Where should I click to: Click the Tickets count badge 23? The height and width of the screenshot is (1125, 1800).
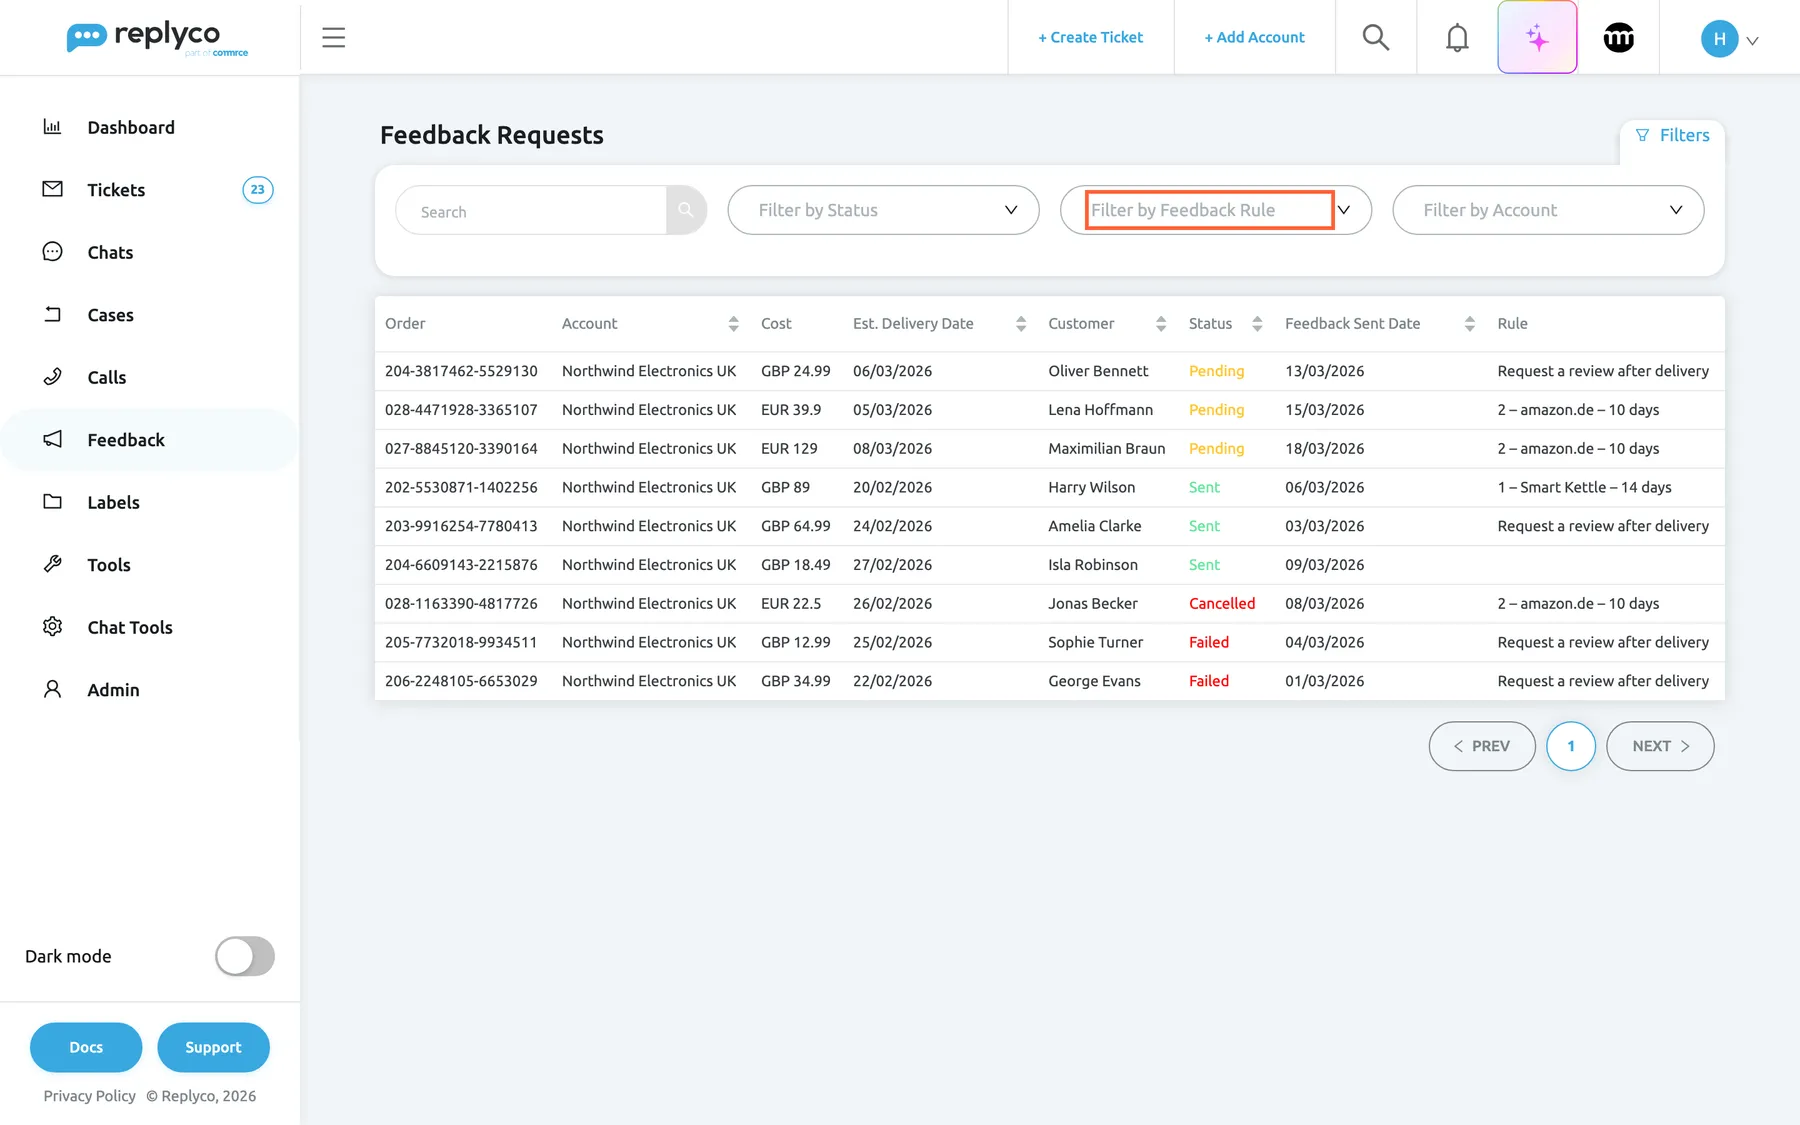[257, 190]
